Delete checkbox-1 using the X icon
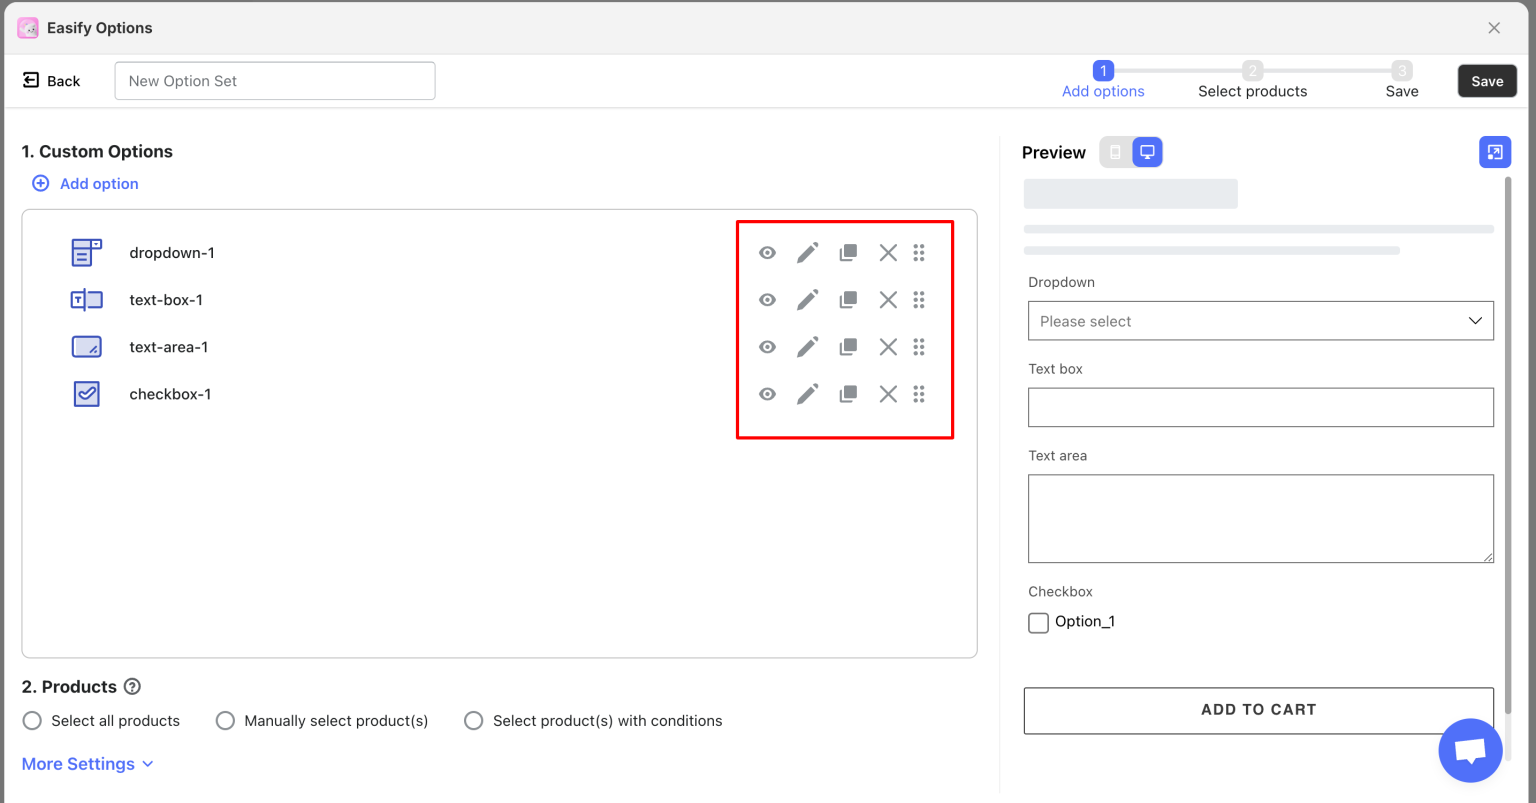Viewport: 1536px width, 803px height. coord(888,393)
